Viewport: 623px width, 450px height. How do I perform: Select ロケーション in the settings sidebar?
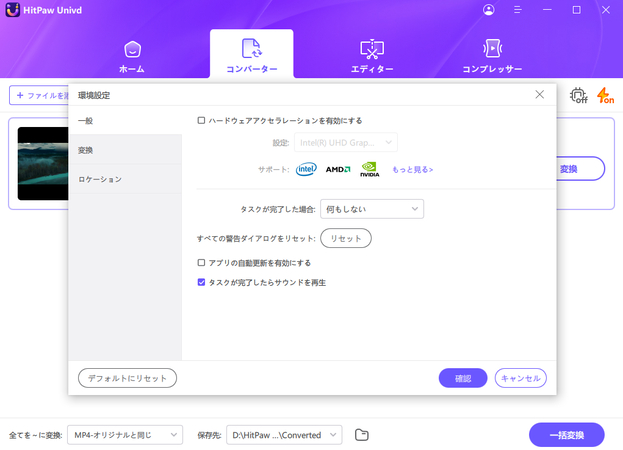[125, 179]
